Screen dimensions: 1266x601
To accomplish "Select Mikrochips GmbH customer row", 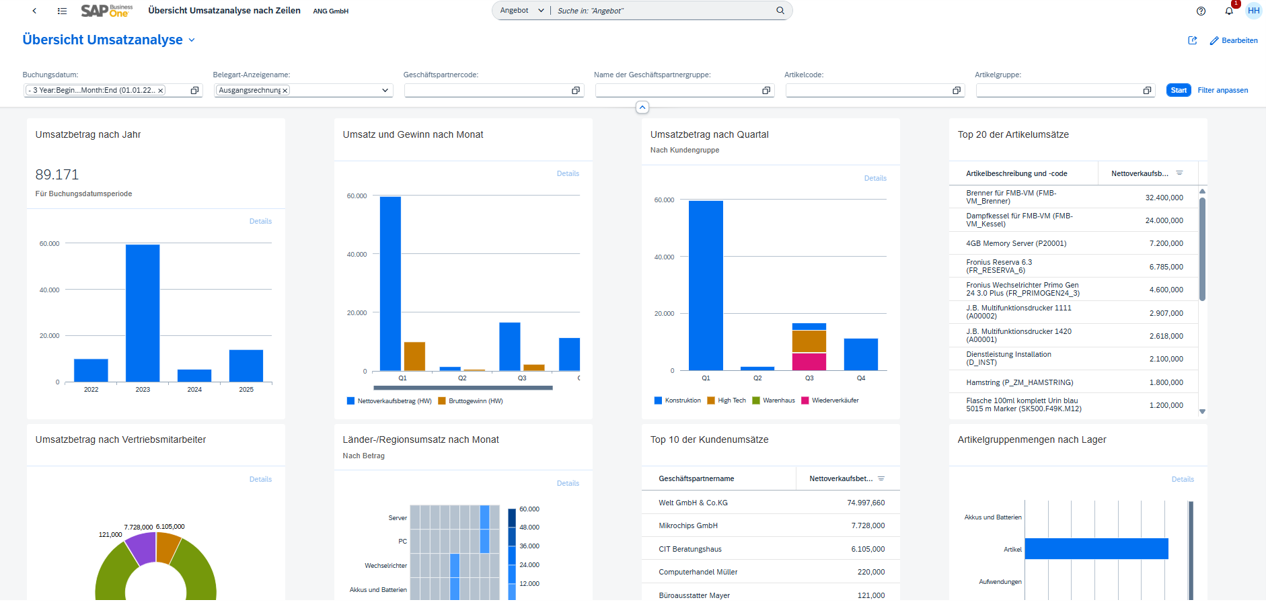I will pyautogui.click(x=771, y=525).
